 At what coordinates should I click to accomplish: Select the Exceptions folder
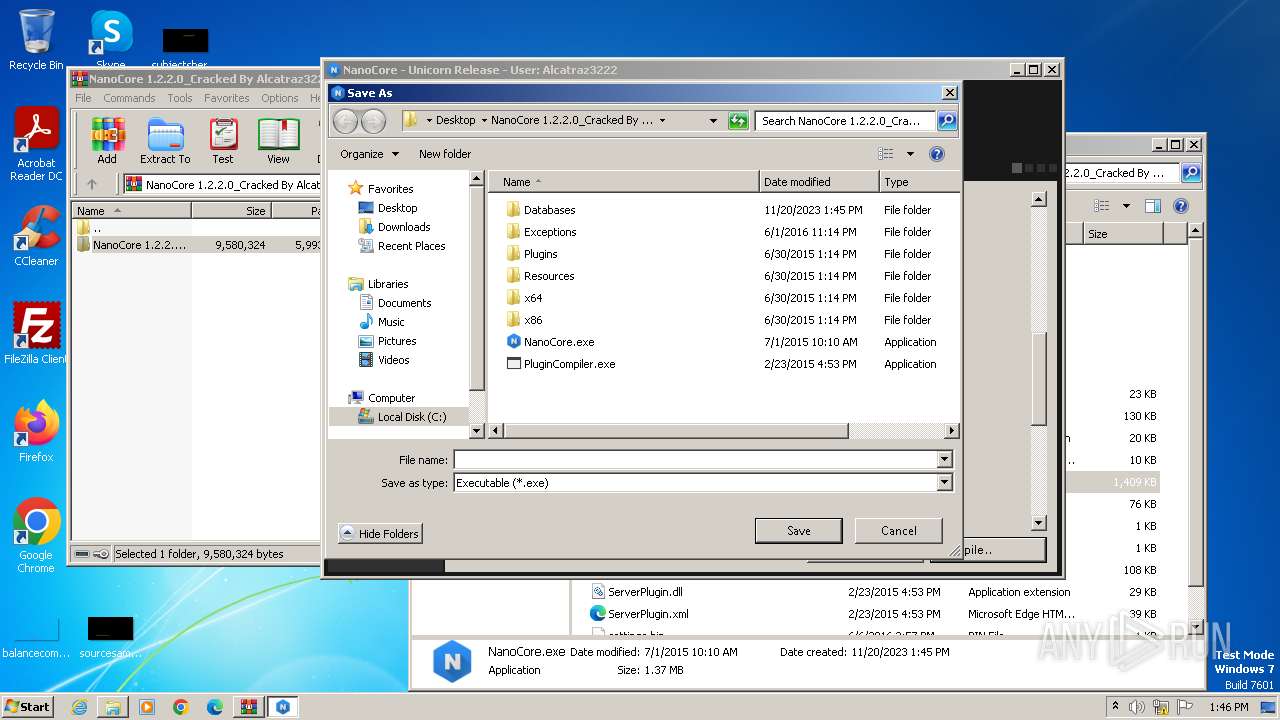550,232
